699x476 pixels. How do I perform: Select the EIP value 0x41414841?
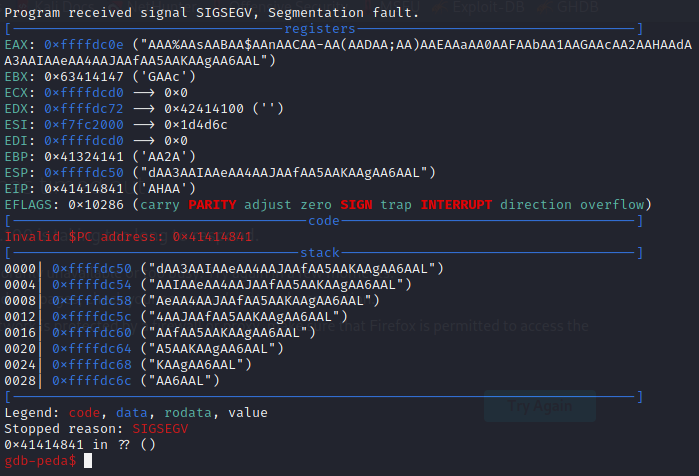click(x=84, y=189)
